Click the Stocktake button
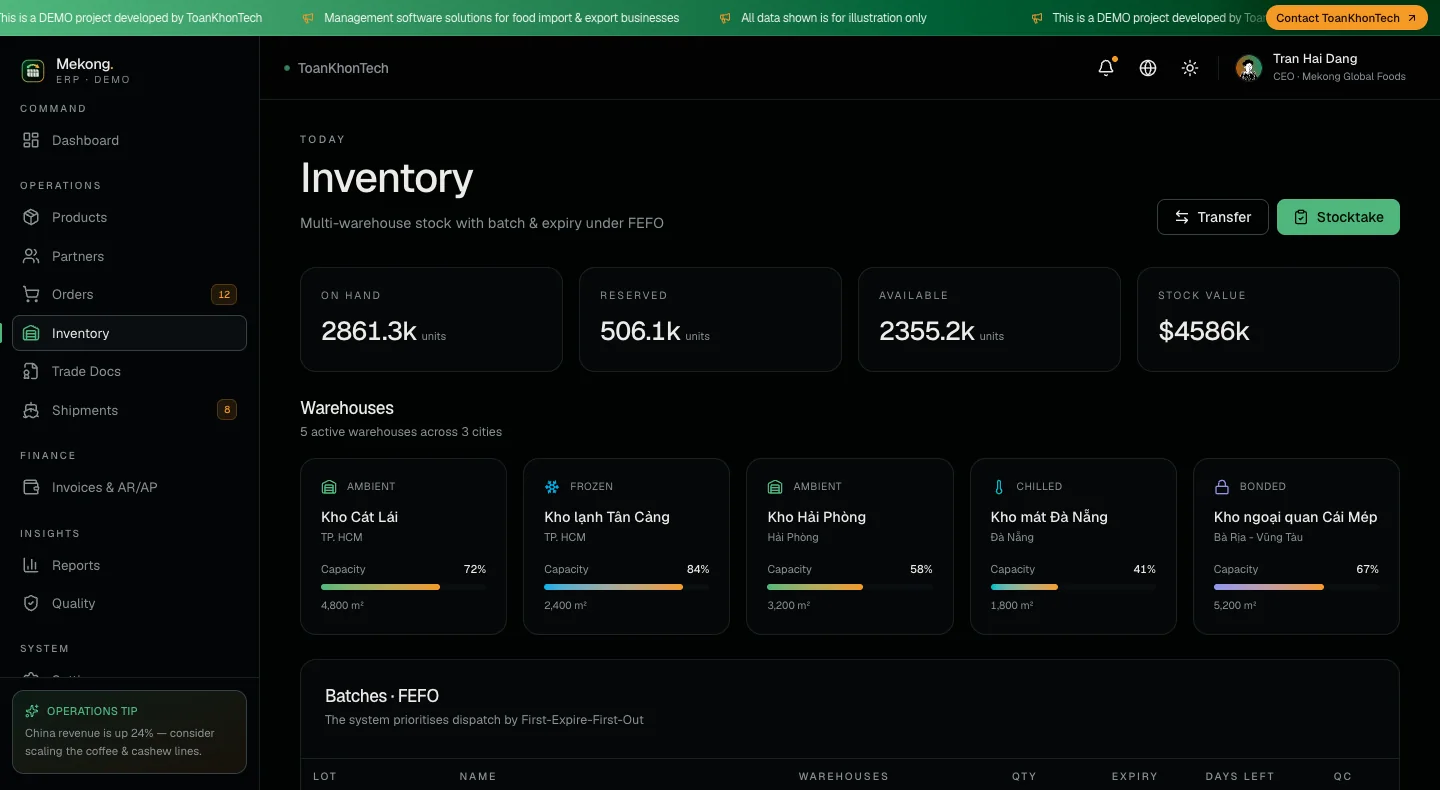Screen dimensions: 1440x790 point(1338,217)
